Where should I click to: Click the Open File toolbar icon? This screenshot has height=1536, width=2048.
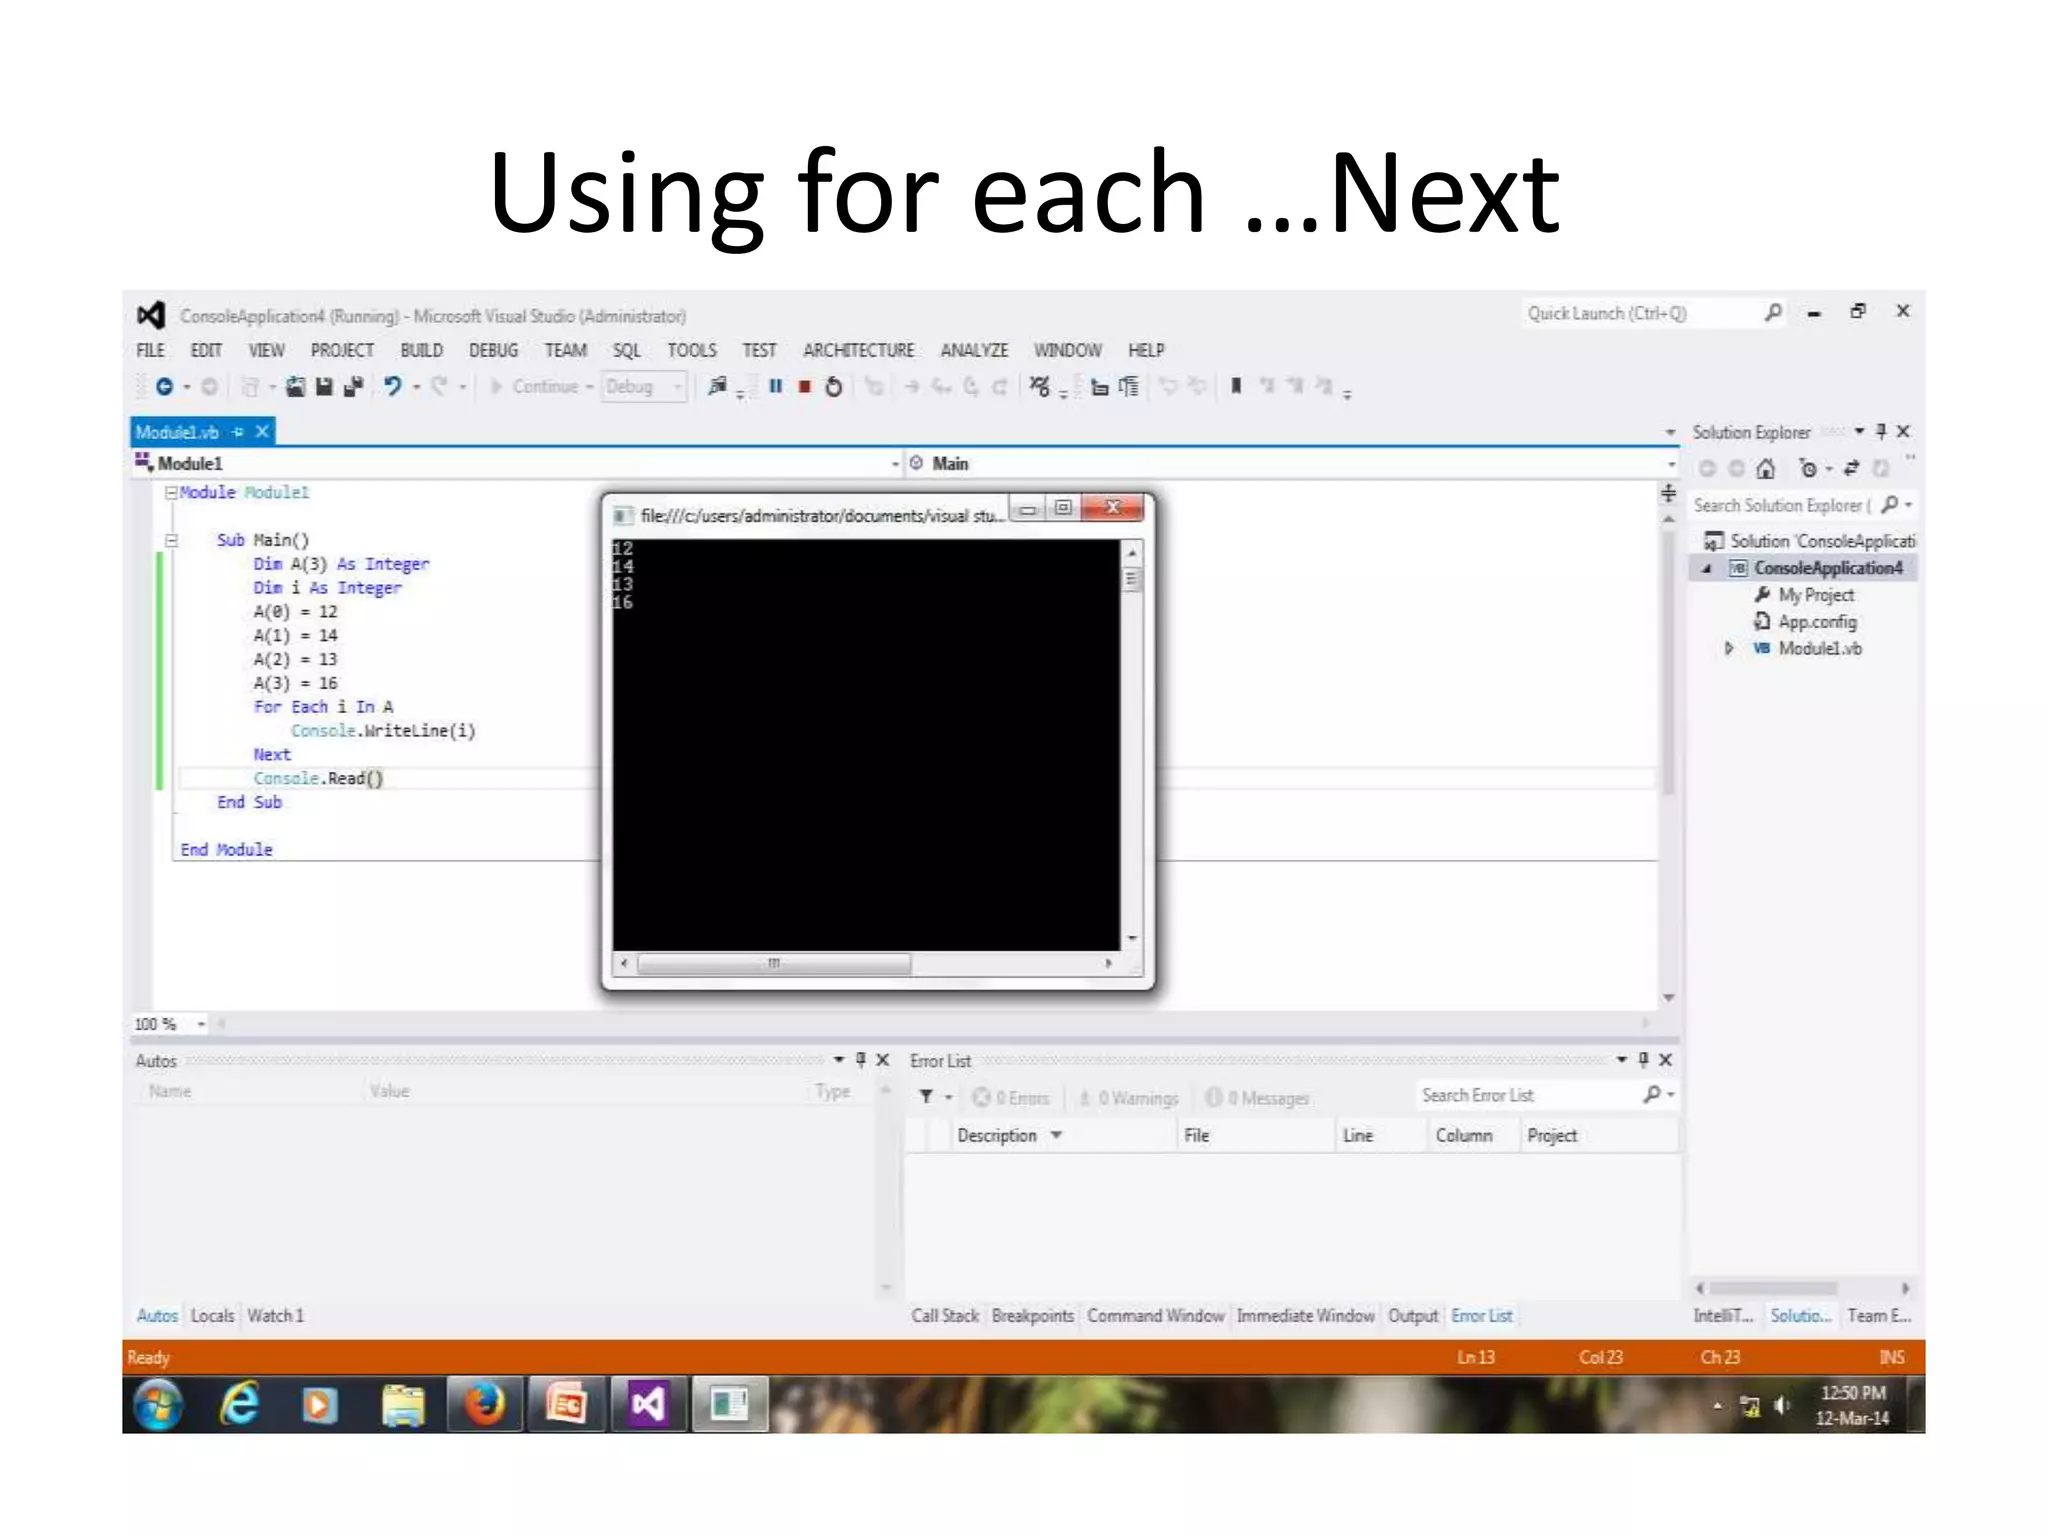pos(296,387)
